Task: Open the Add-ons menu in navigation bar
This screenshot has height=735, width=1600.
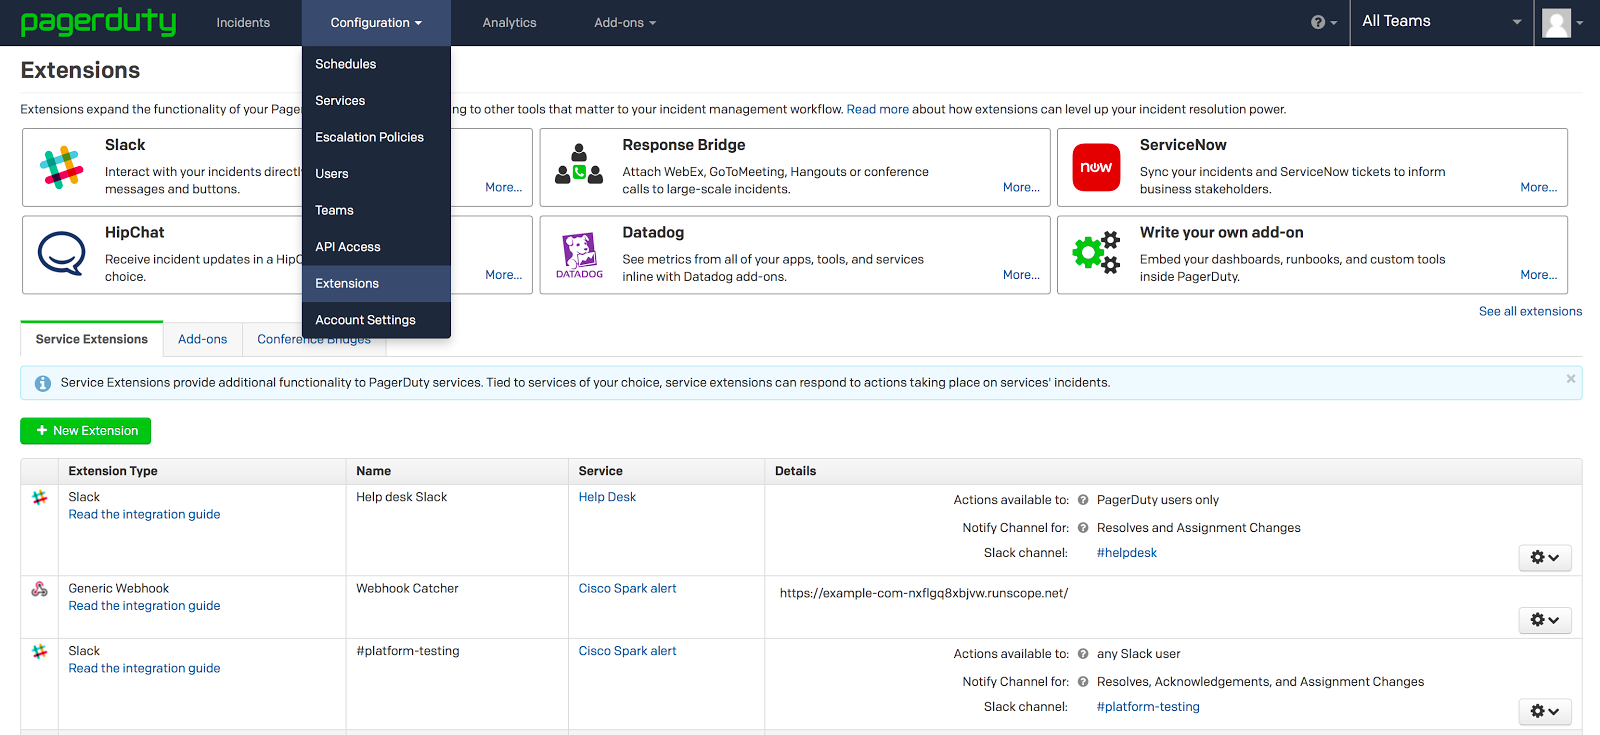Action: coord(624,23)
